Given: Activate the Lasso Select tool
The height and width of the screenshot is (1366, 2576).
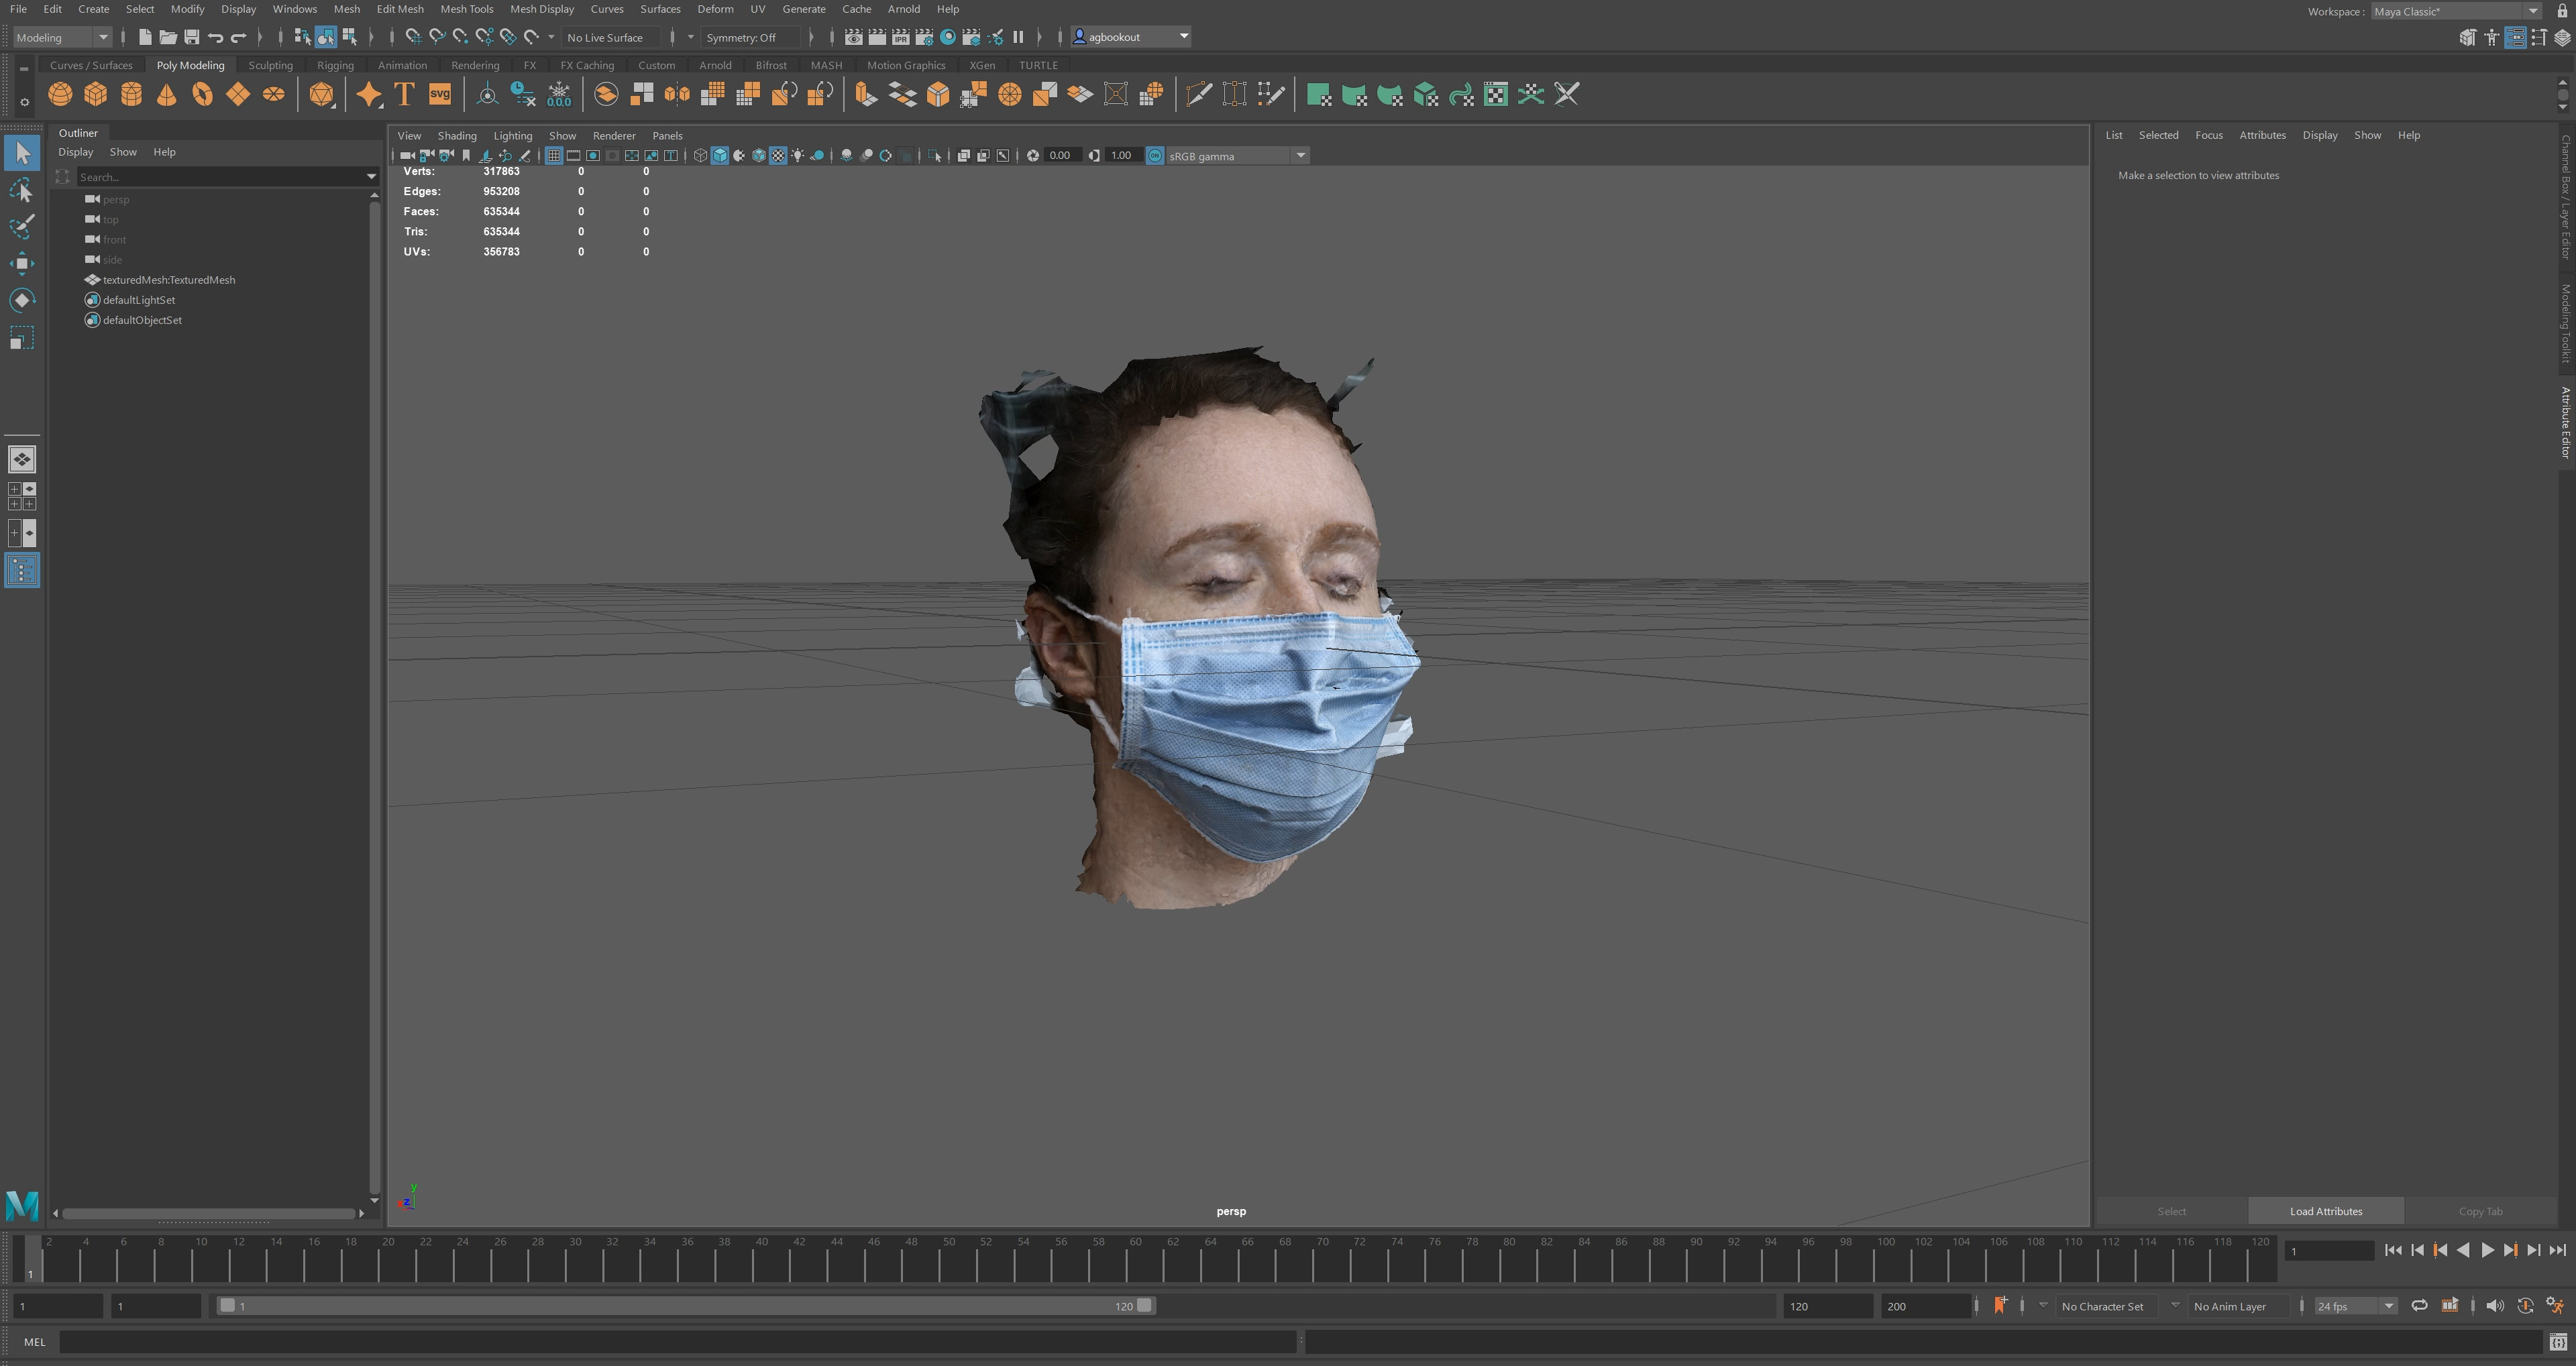Looking at the screenshot, I should [x=22, y=190].
